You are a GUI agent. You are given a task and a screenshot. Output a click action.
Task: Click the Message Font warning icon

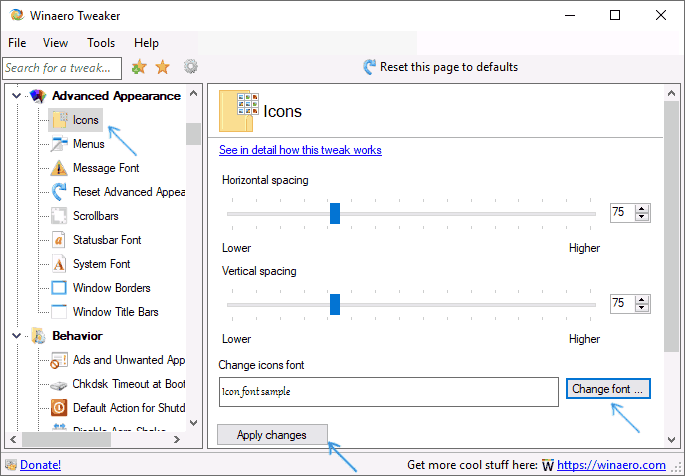(59, 168)
